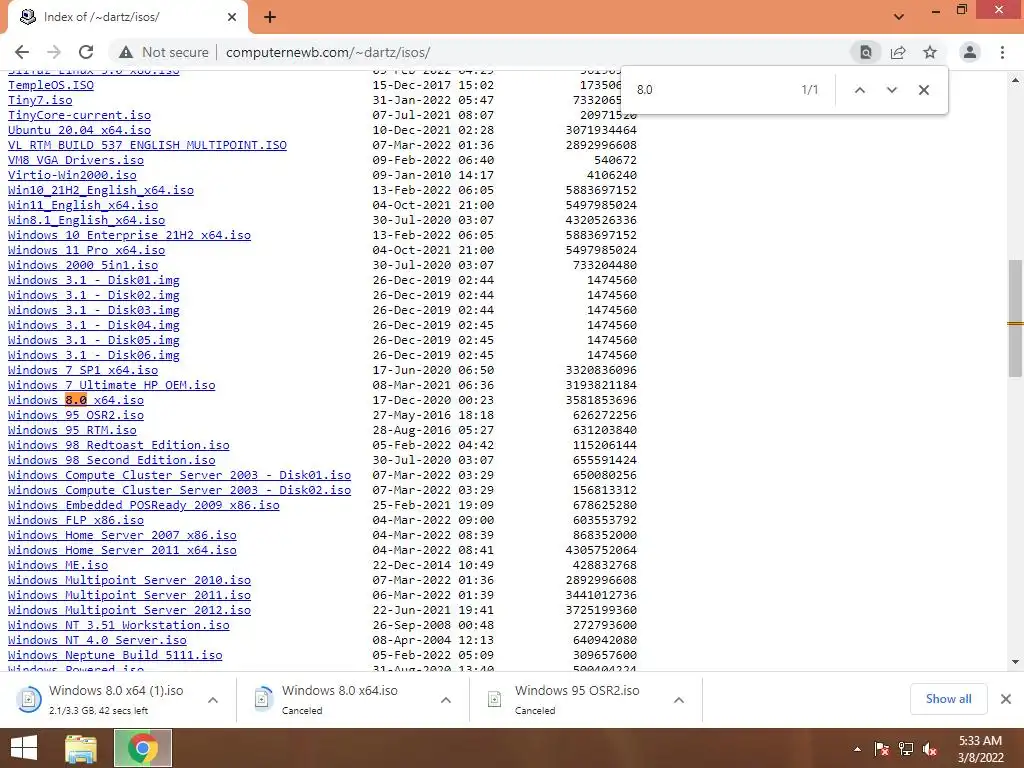
Task: Click the scrollbar up arrow
Action: point(1015,80)
